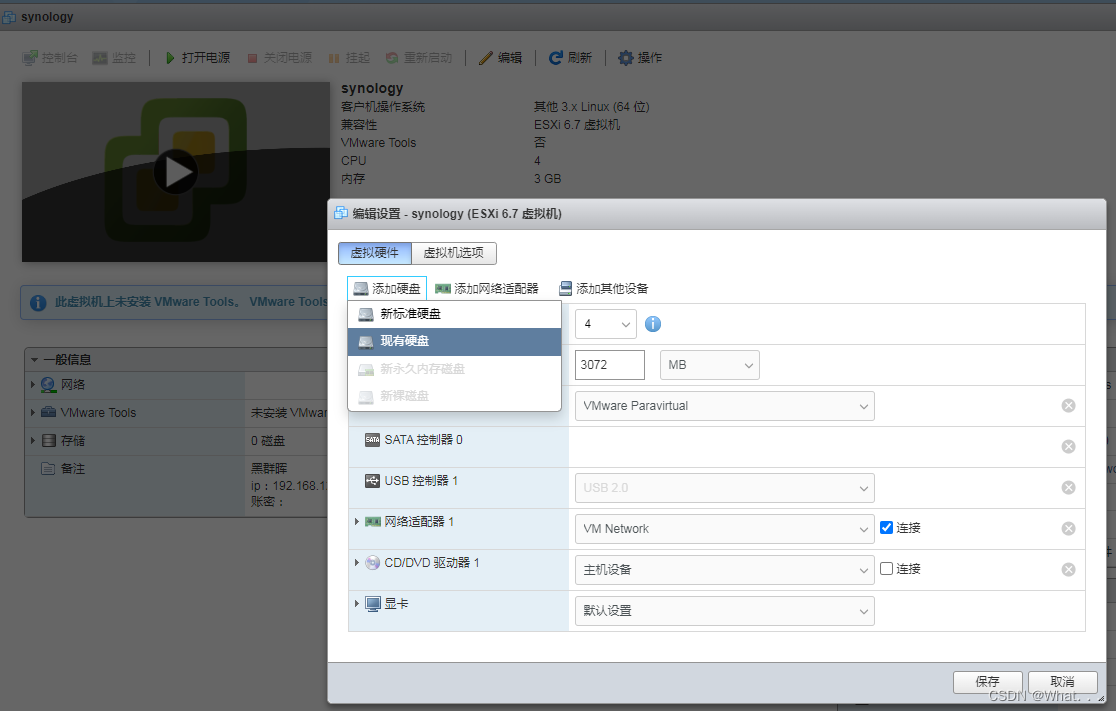Open the CPU count dropdown showing 4
The height and width of the screenshot is (711, 1116).
606,325
